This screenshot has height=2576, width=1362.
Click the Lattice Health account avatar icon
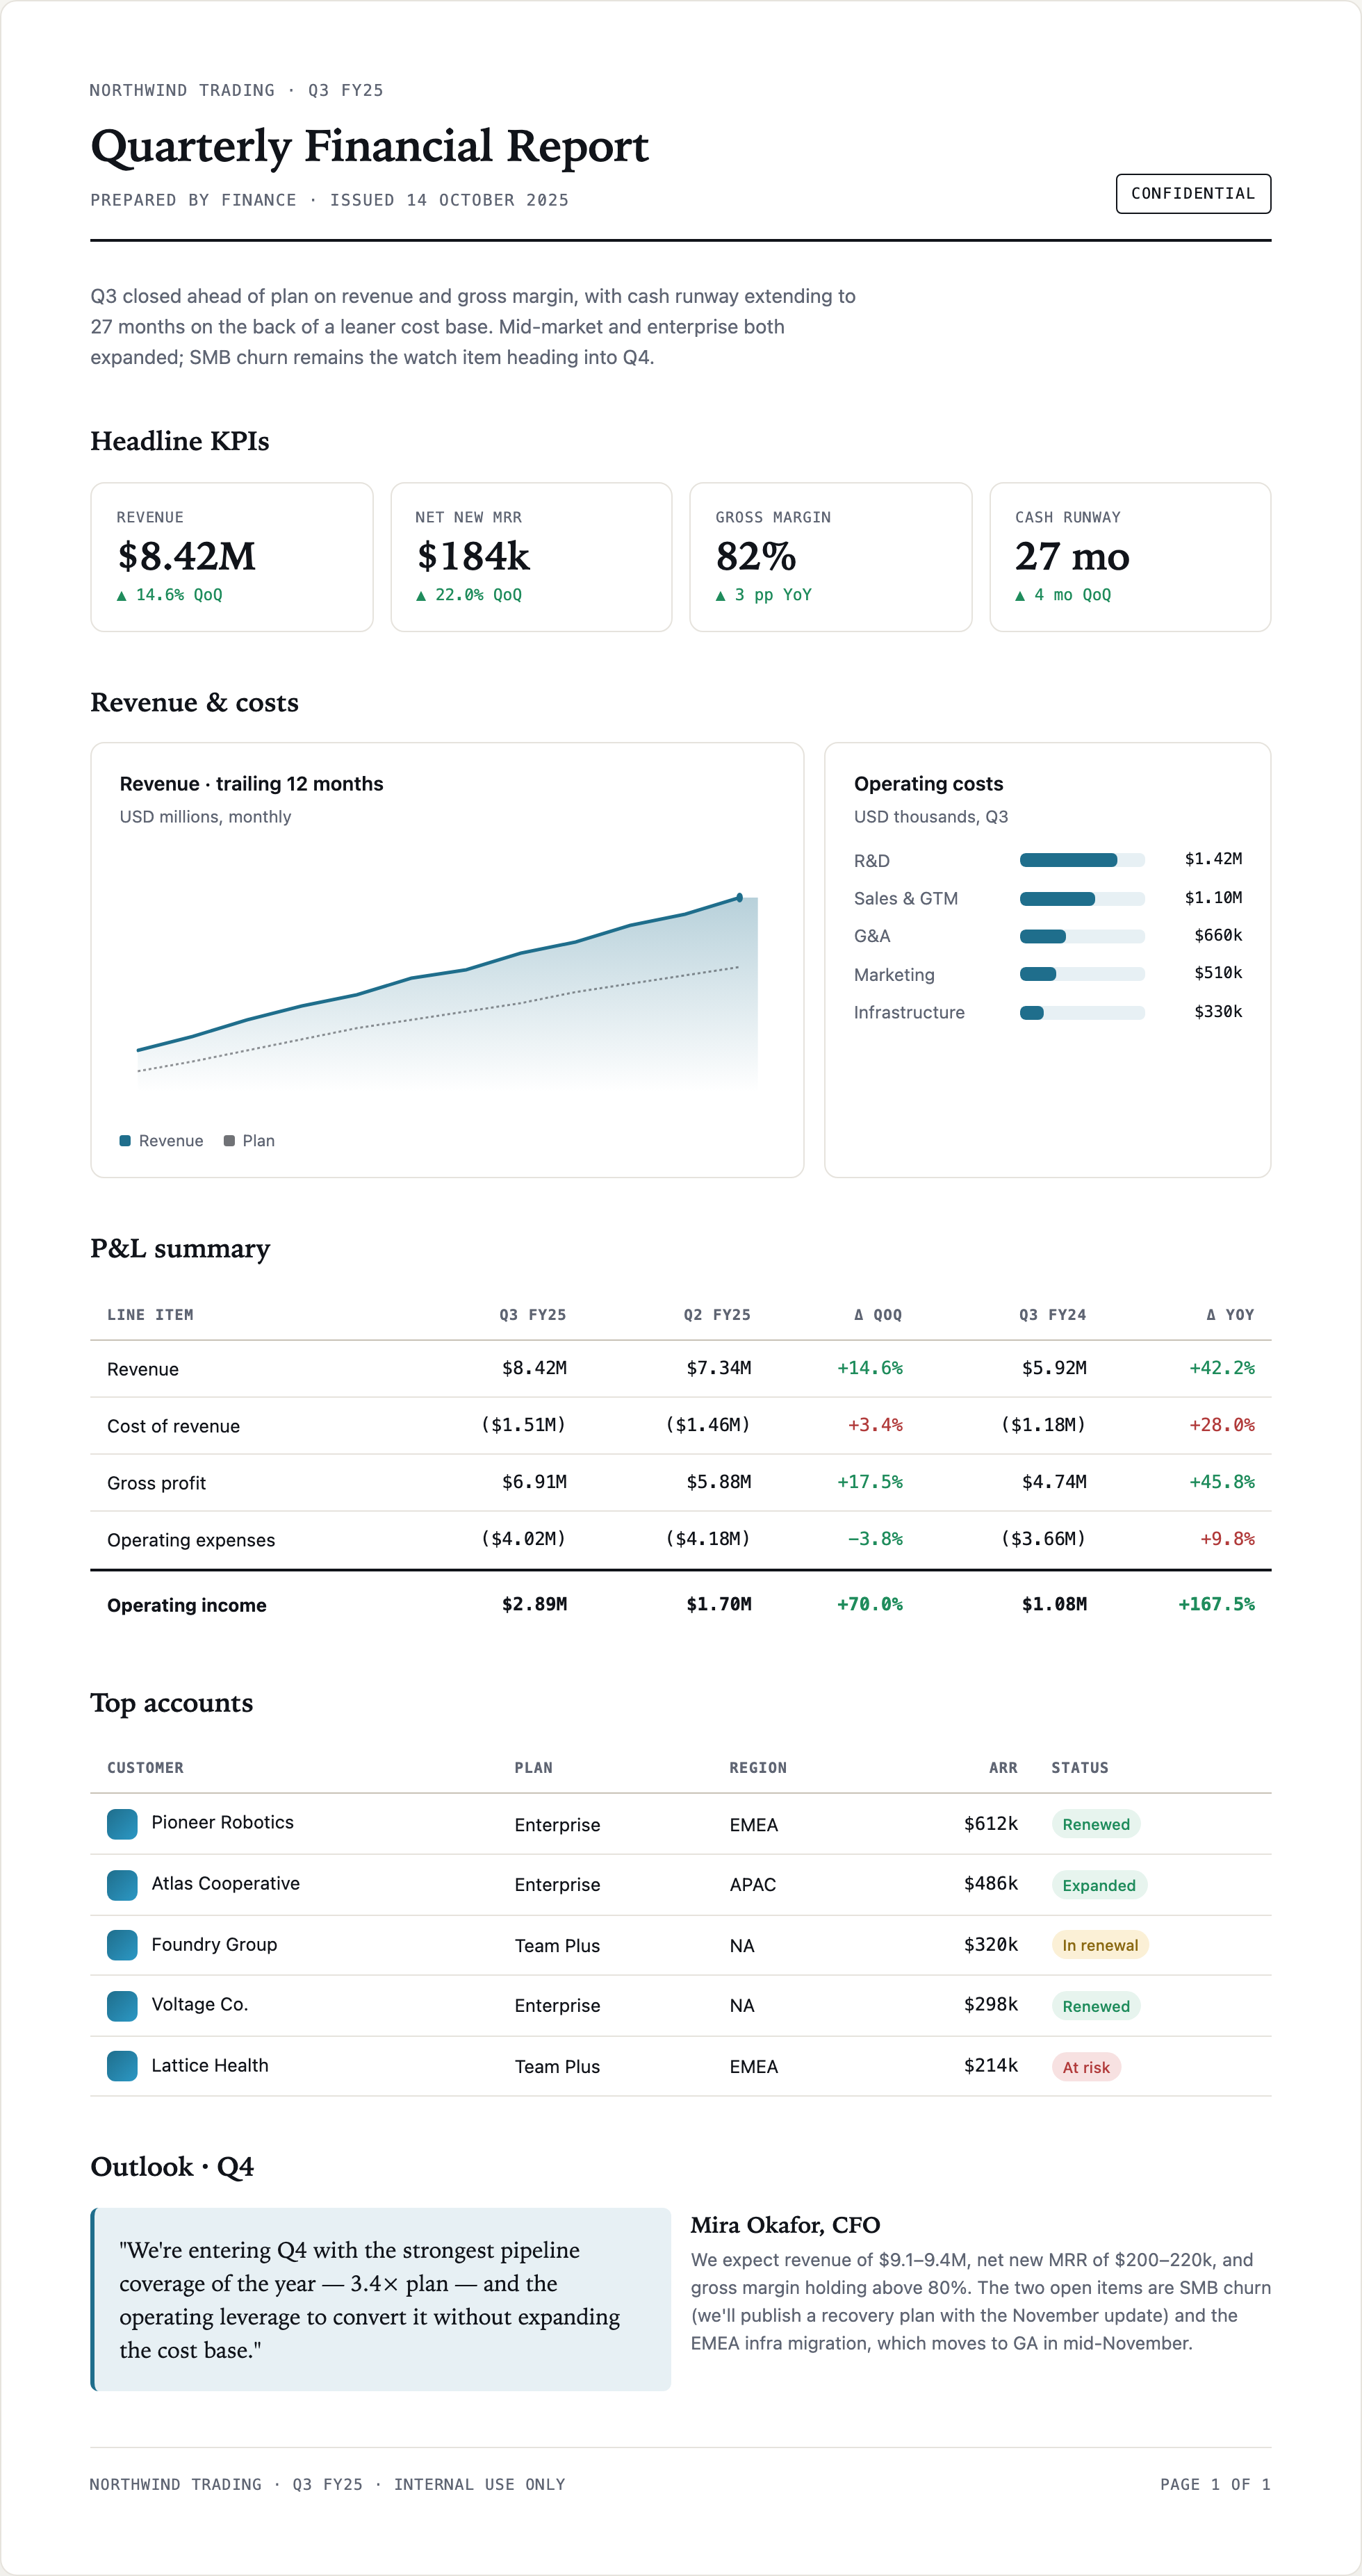122,2066
